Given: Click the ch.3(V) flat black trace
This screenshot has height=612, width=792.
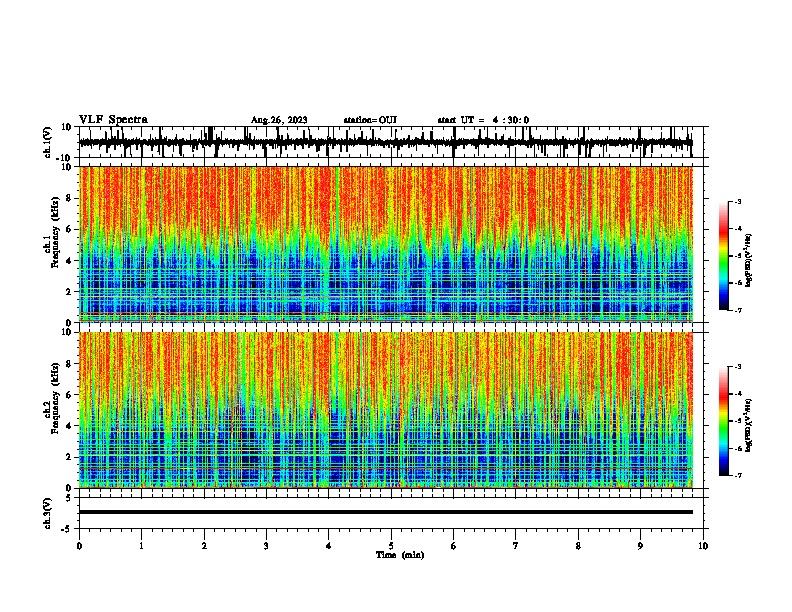Looking at the screenshot, I should click(x=386, y=512).
